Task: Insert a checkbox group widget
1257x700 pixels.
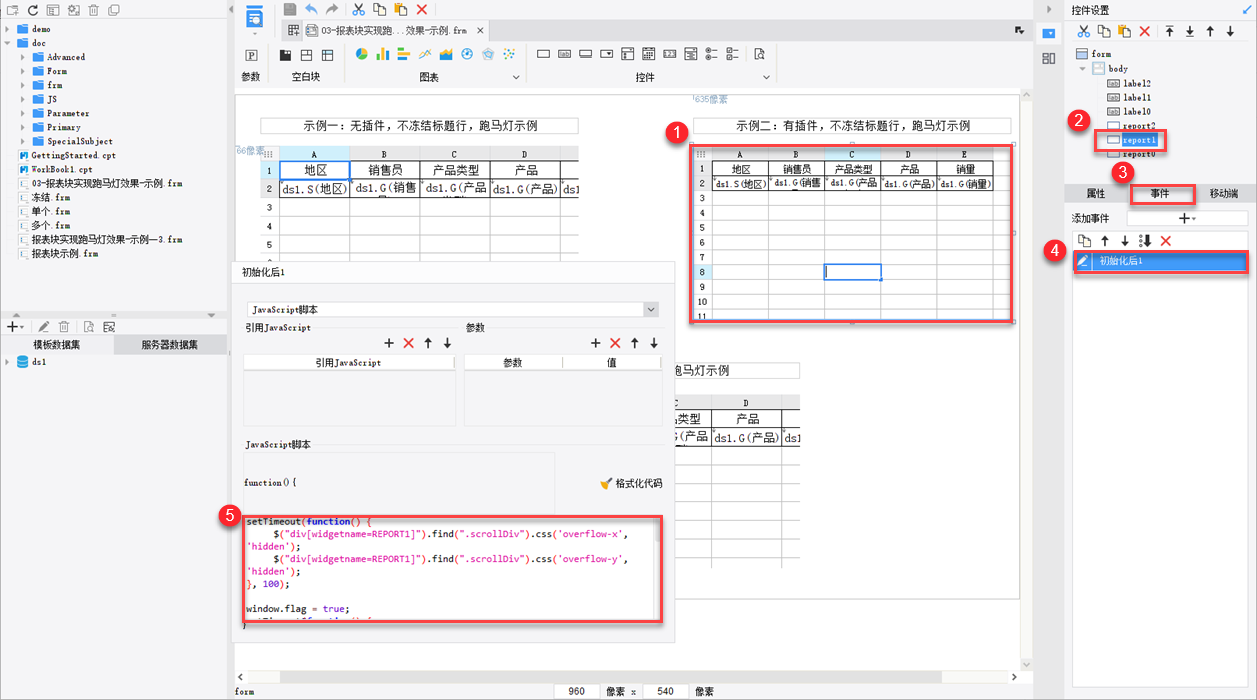Action: tap(733, 54)
